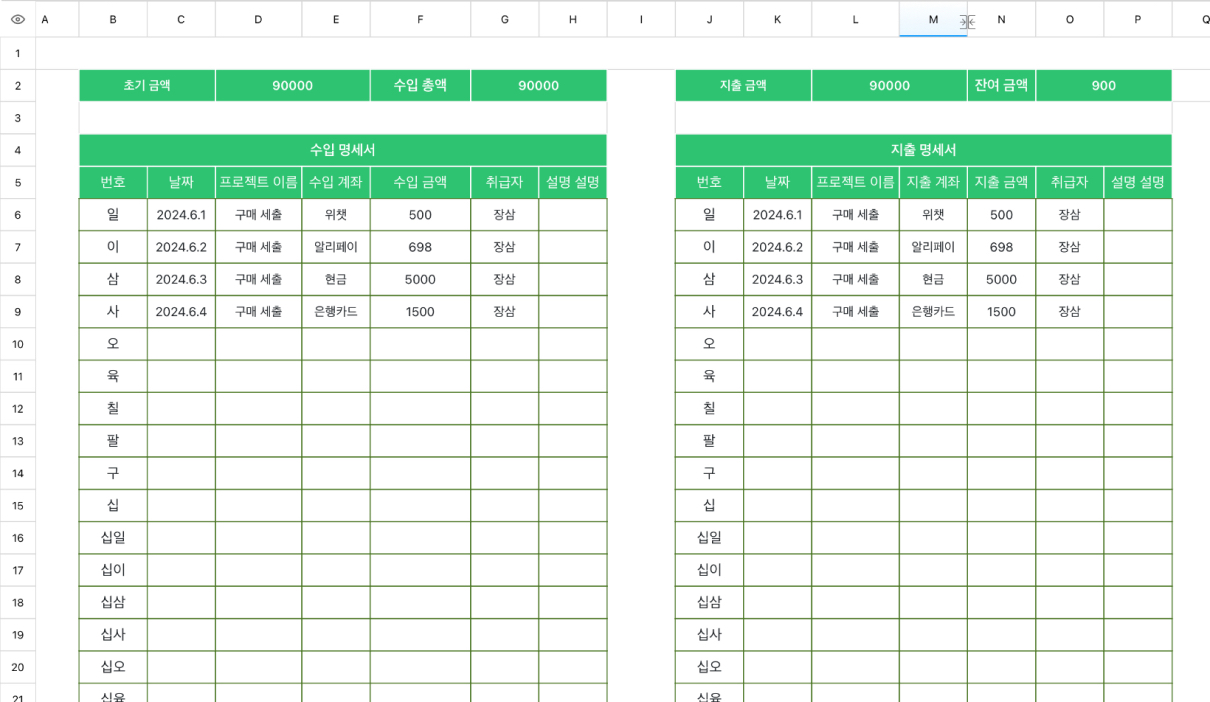The width and height of the screenshot is (1210, 702).
Task: Select the 칠 row number in expense table
Action: (709, 409)
